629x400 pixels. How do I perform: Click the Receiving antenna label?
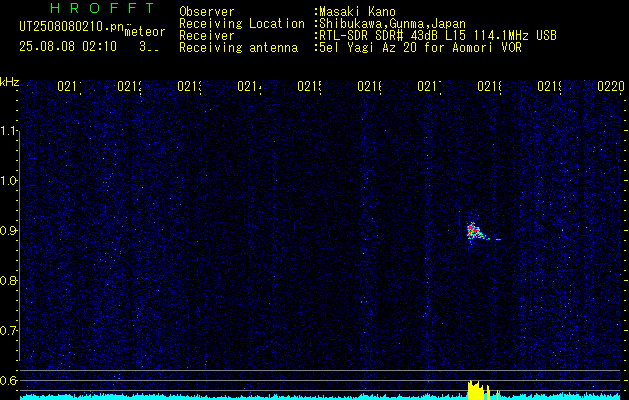[x=239, y=48]
